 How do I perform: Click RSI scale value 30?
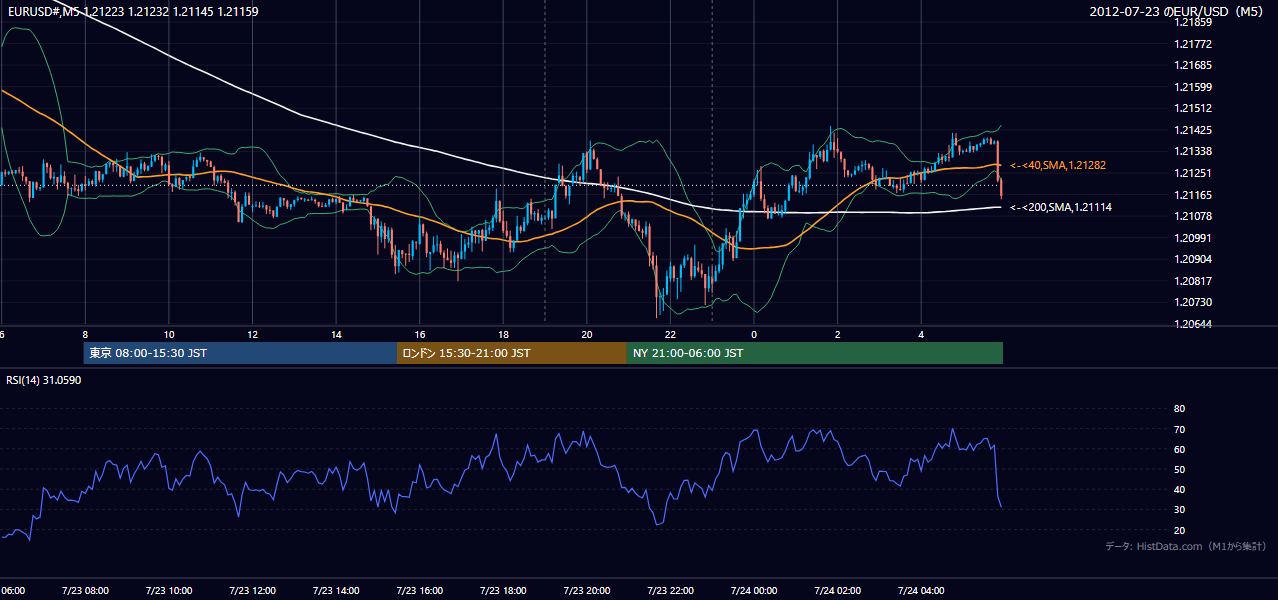point(1179,509)
